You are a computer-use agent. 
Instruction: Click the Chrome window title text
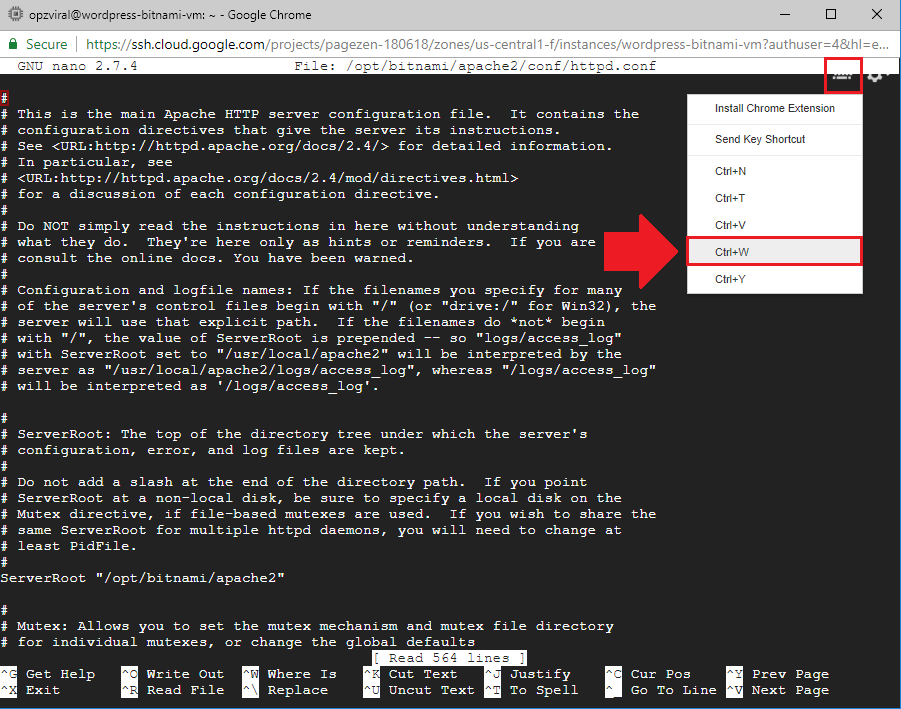click(170, 15)
